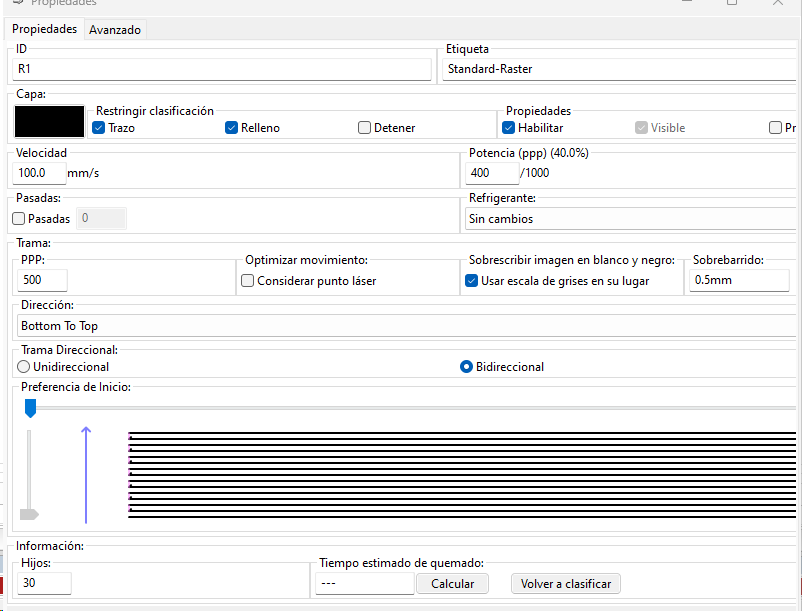Enable the Pasadas checkbox
The image size is (802, 611).
coord(18,219)
